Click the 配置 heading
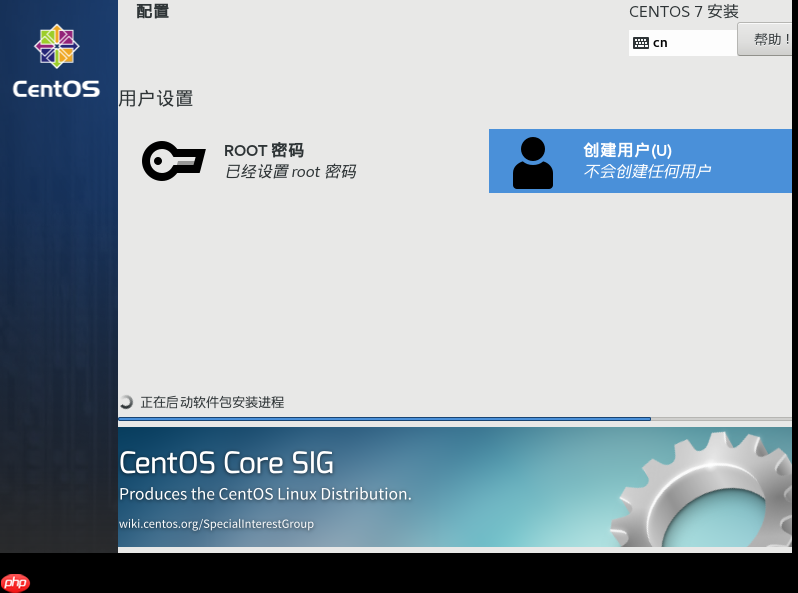The image size is (798, 593). click(153, 11)
